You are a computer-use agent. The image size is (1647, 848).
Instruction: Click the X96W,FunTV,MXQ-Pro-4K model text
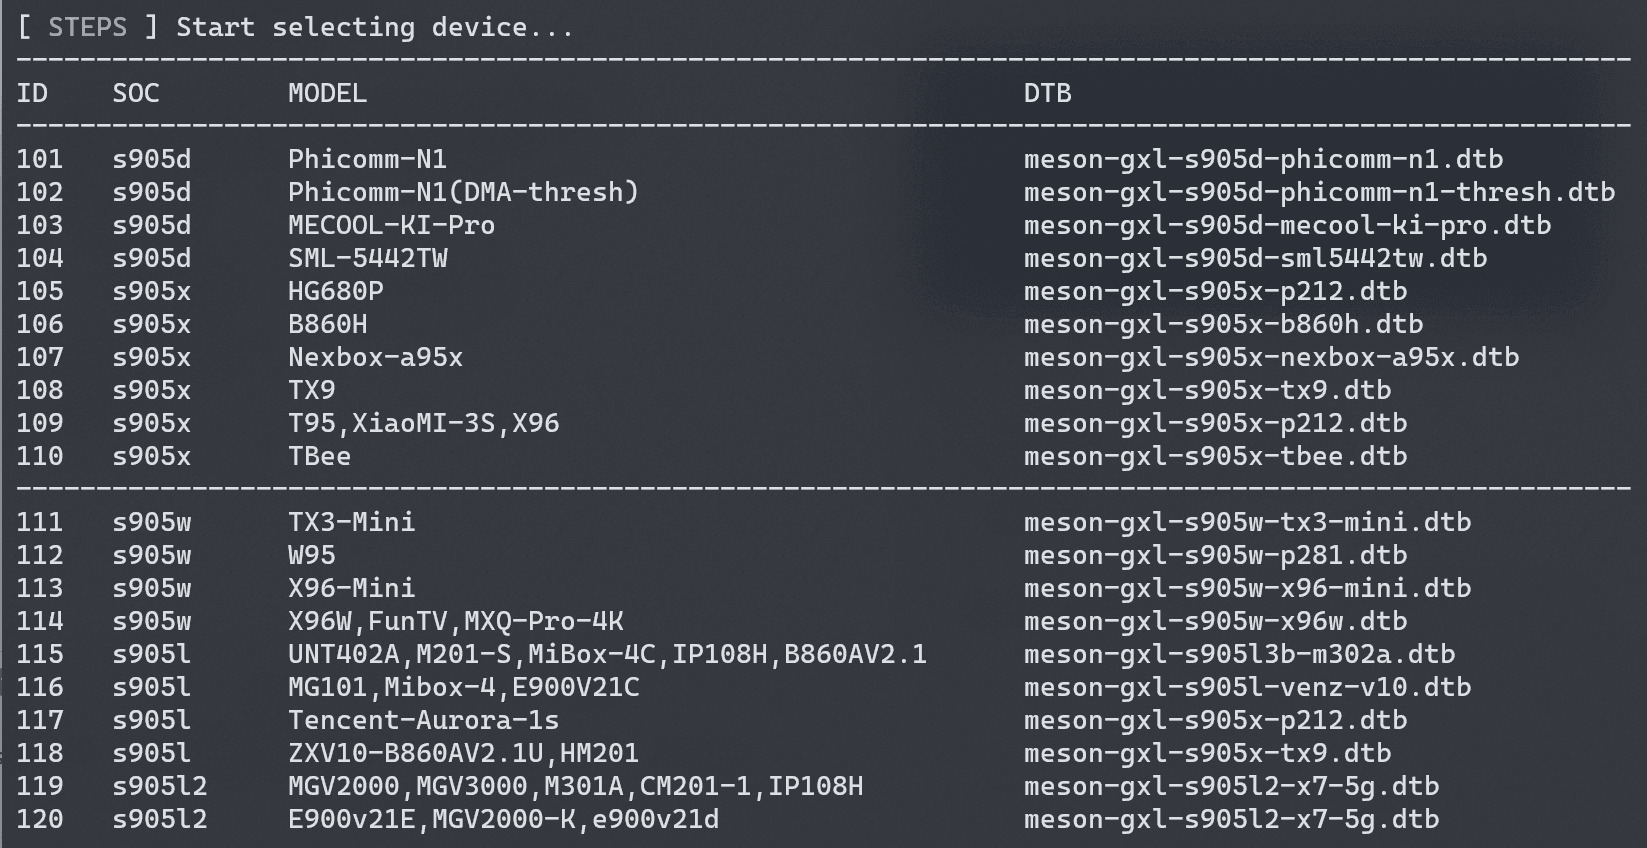[x=456, y=621]
